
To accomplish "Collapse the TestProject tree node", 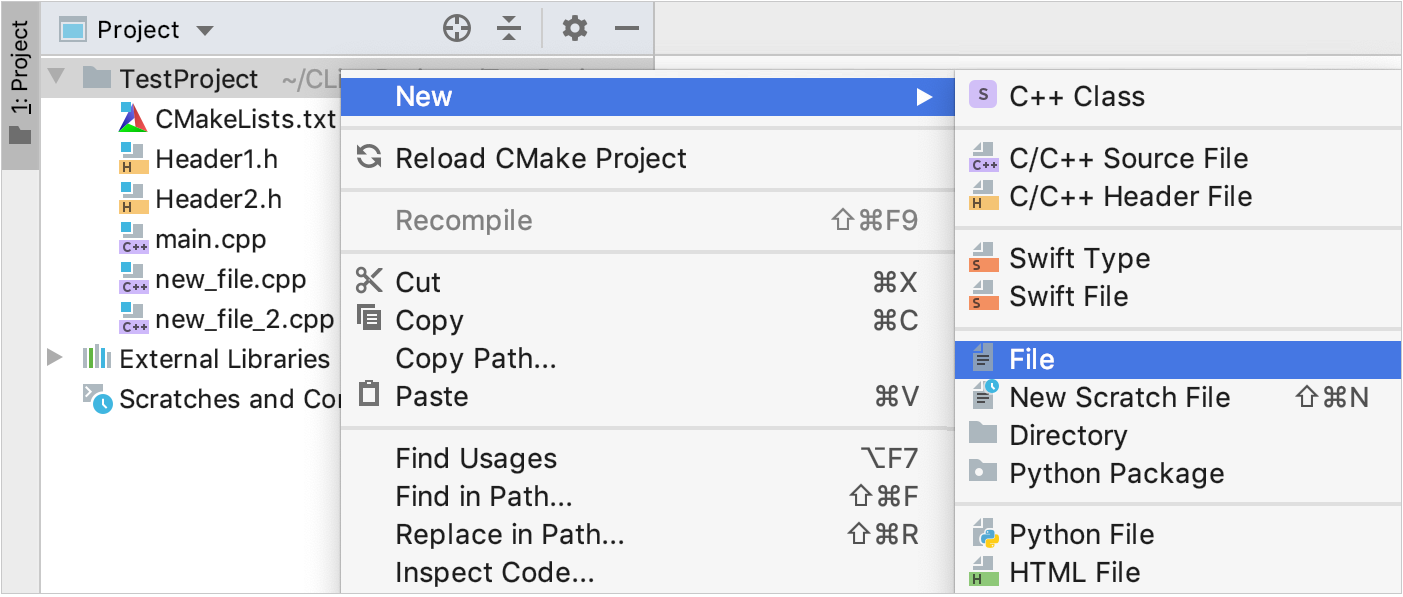I will tap(55, 78).
